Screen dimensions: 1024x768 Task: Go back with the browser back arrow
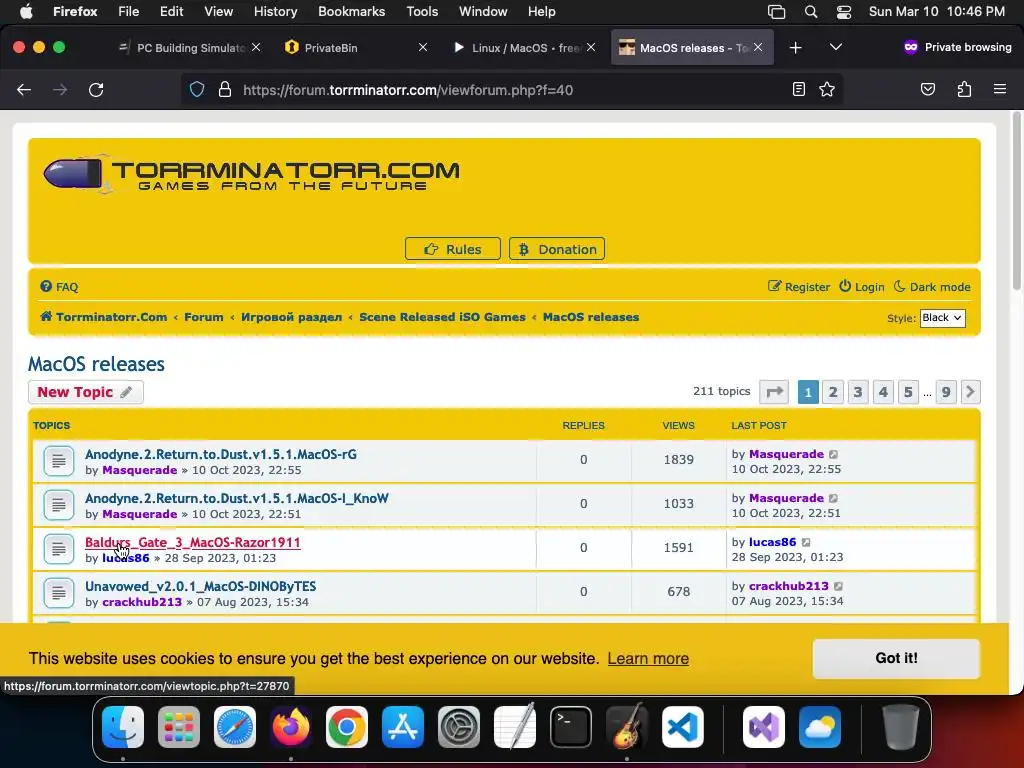pyautogui.click(x=24, y=90)
